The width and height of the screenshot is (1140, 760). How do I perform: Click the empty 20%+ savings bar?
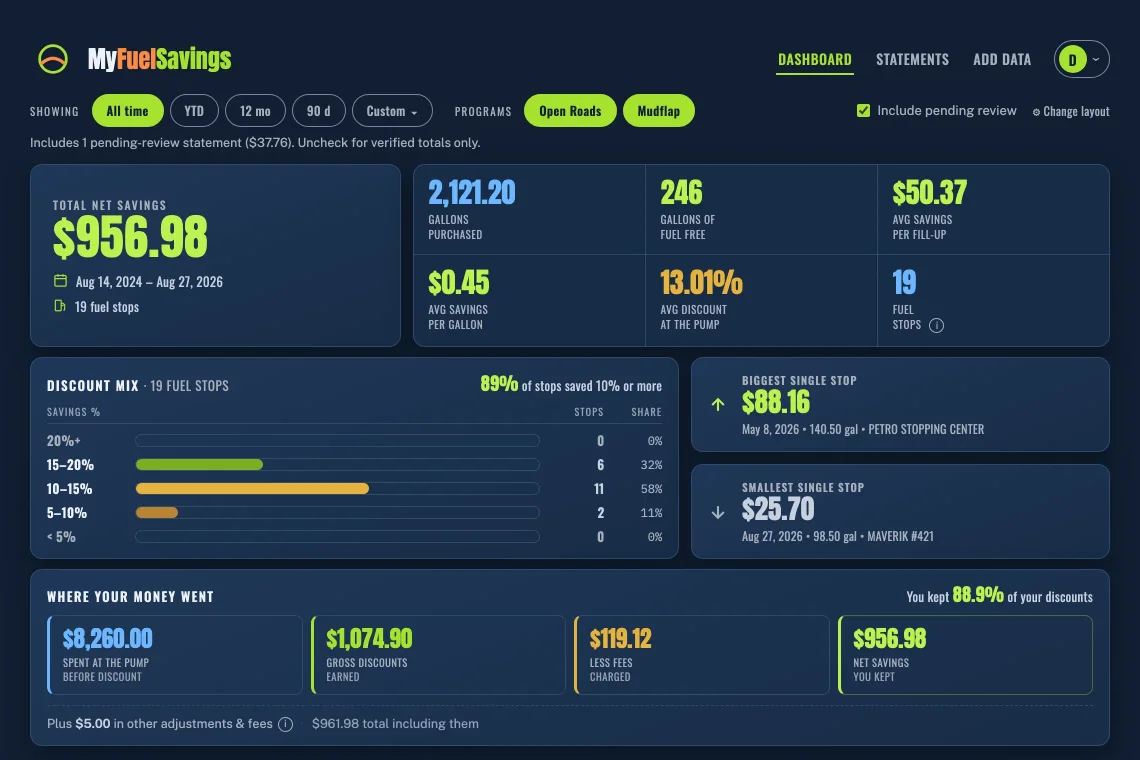(x=337, y=441)
